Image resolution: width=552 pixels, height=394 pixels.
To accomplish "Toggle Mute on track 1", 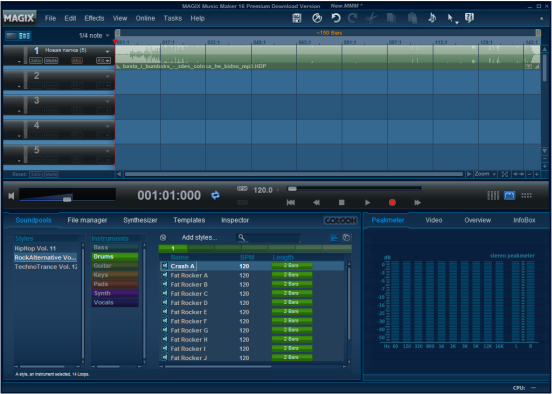I will (51, 61).
